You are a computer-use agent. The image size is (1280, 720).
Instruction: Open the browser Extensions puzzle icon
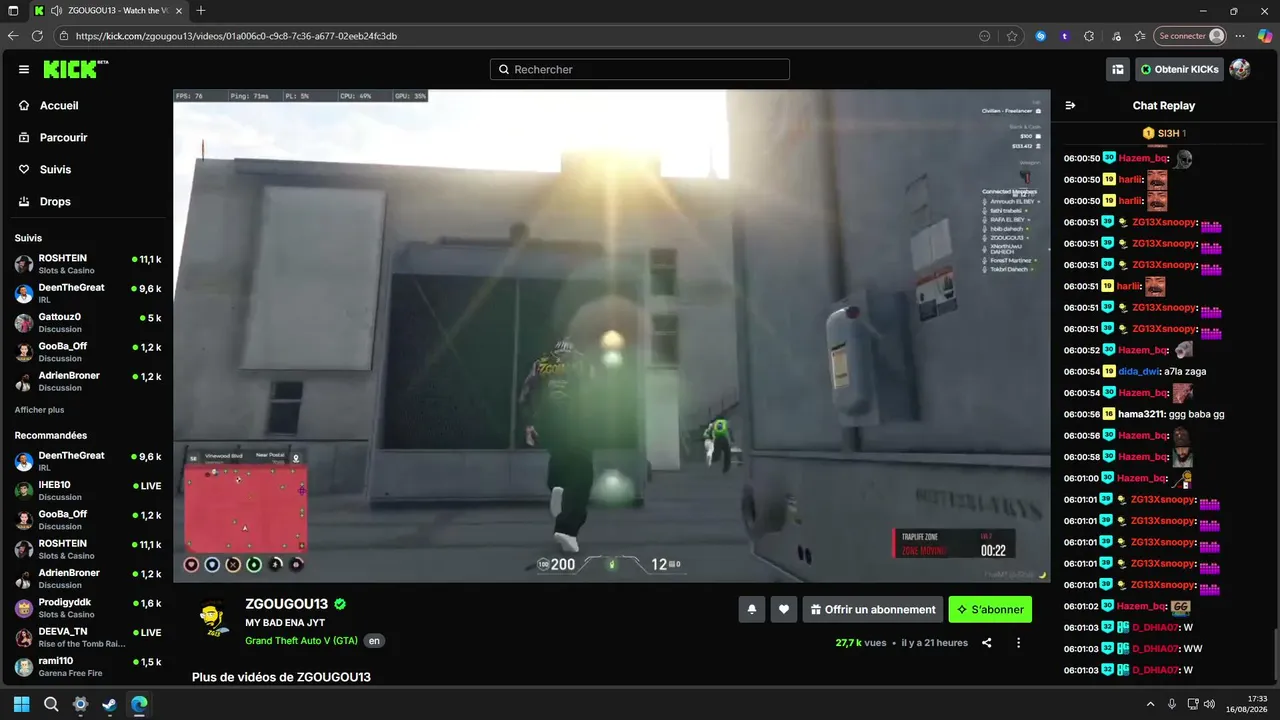click(x=1089, y=36)
